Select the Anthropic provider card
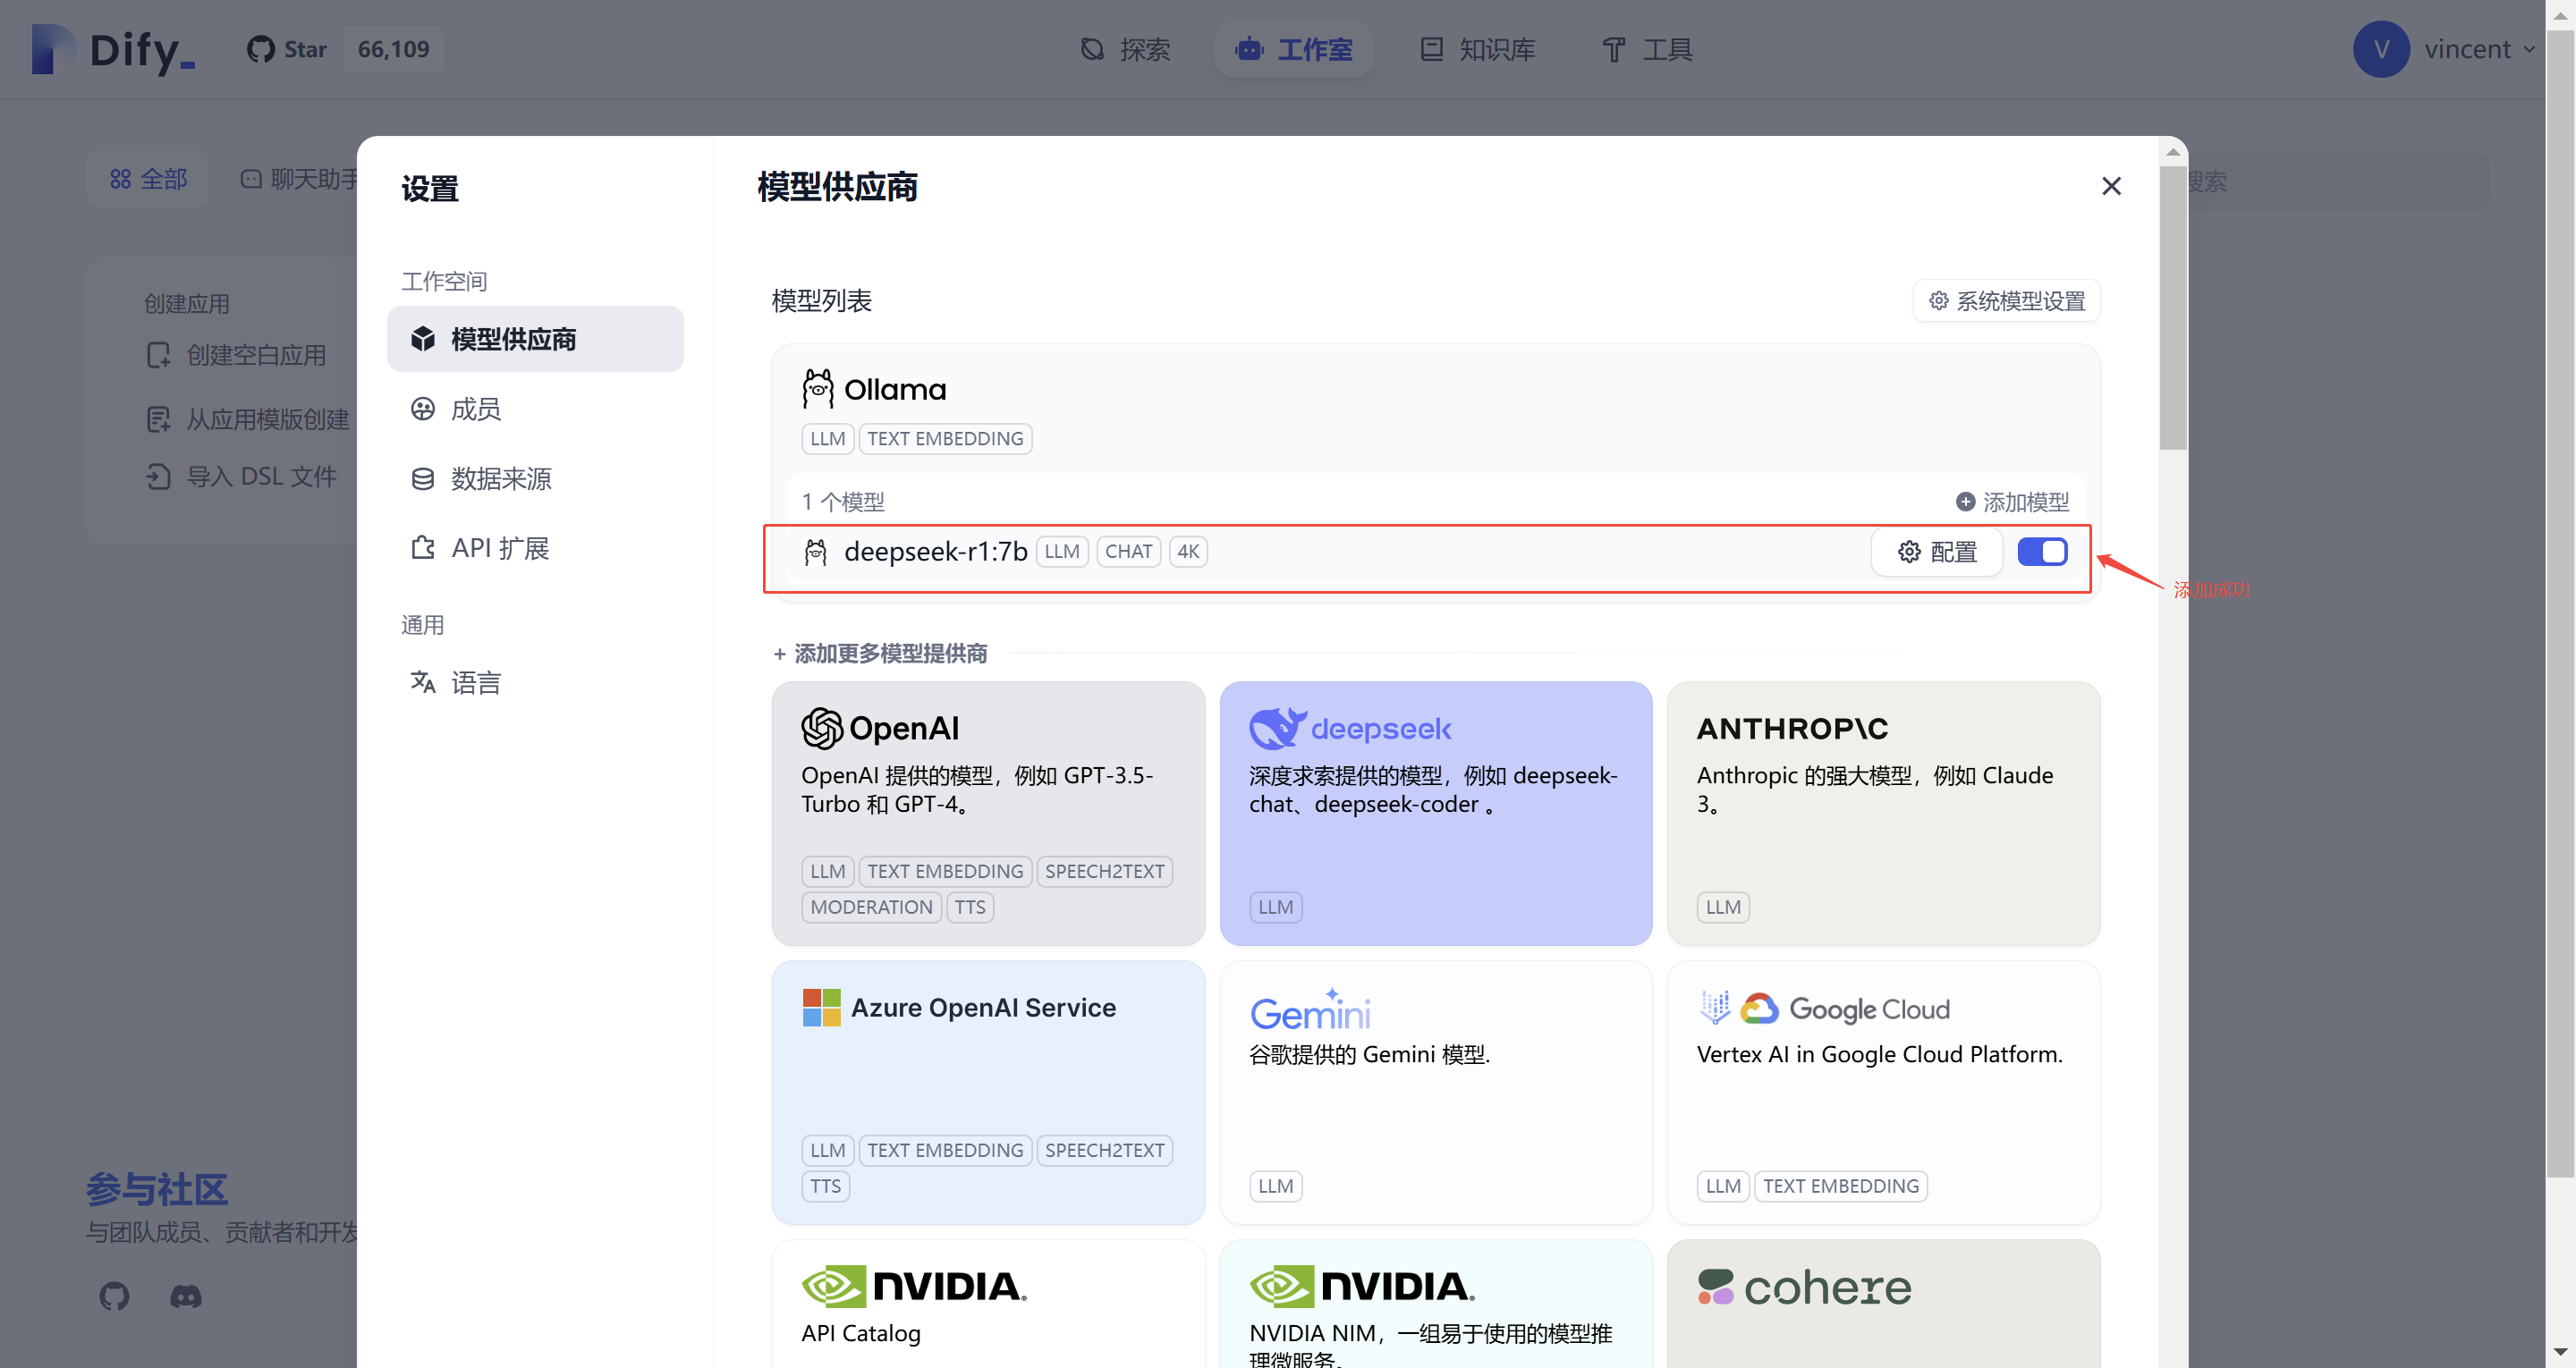The width and height of the screenshot is (2576, 1368). pos(1883,813)
